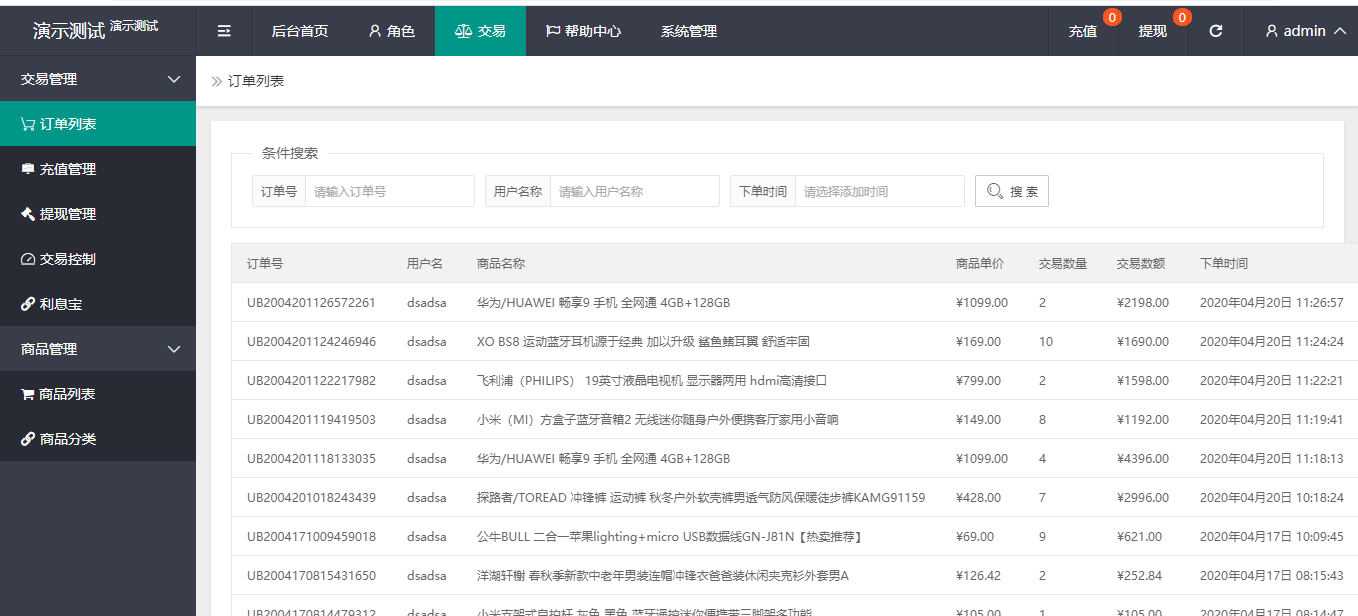Click the refresh icon in top bar
The height and width of the screenshot is (616, 1358).
coord(1216,31)
